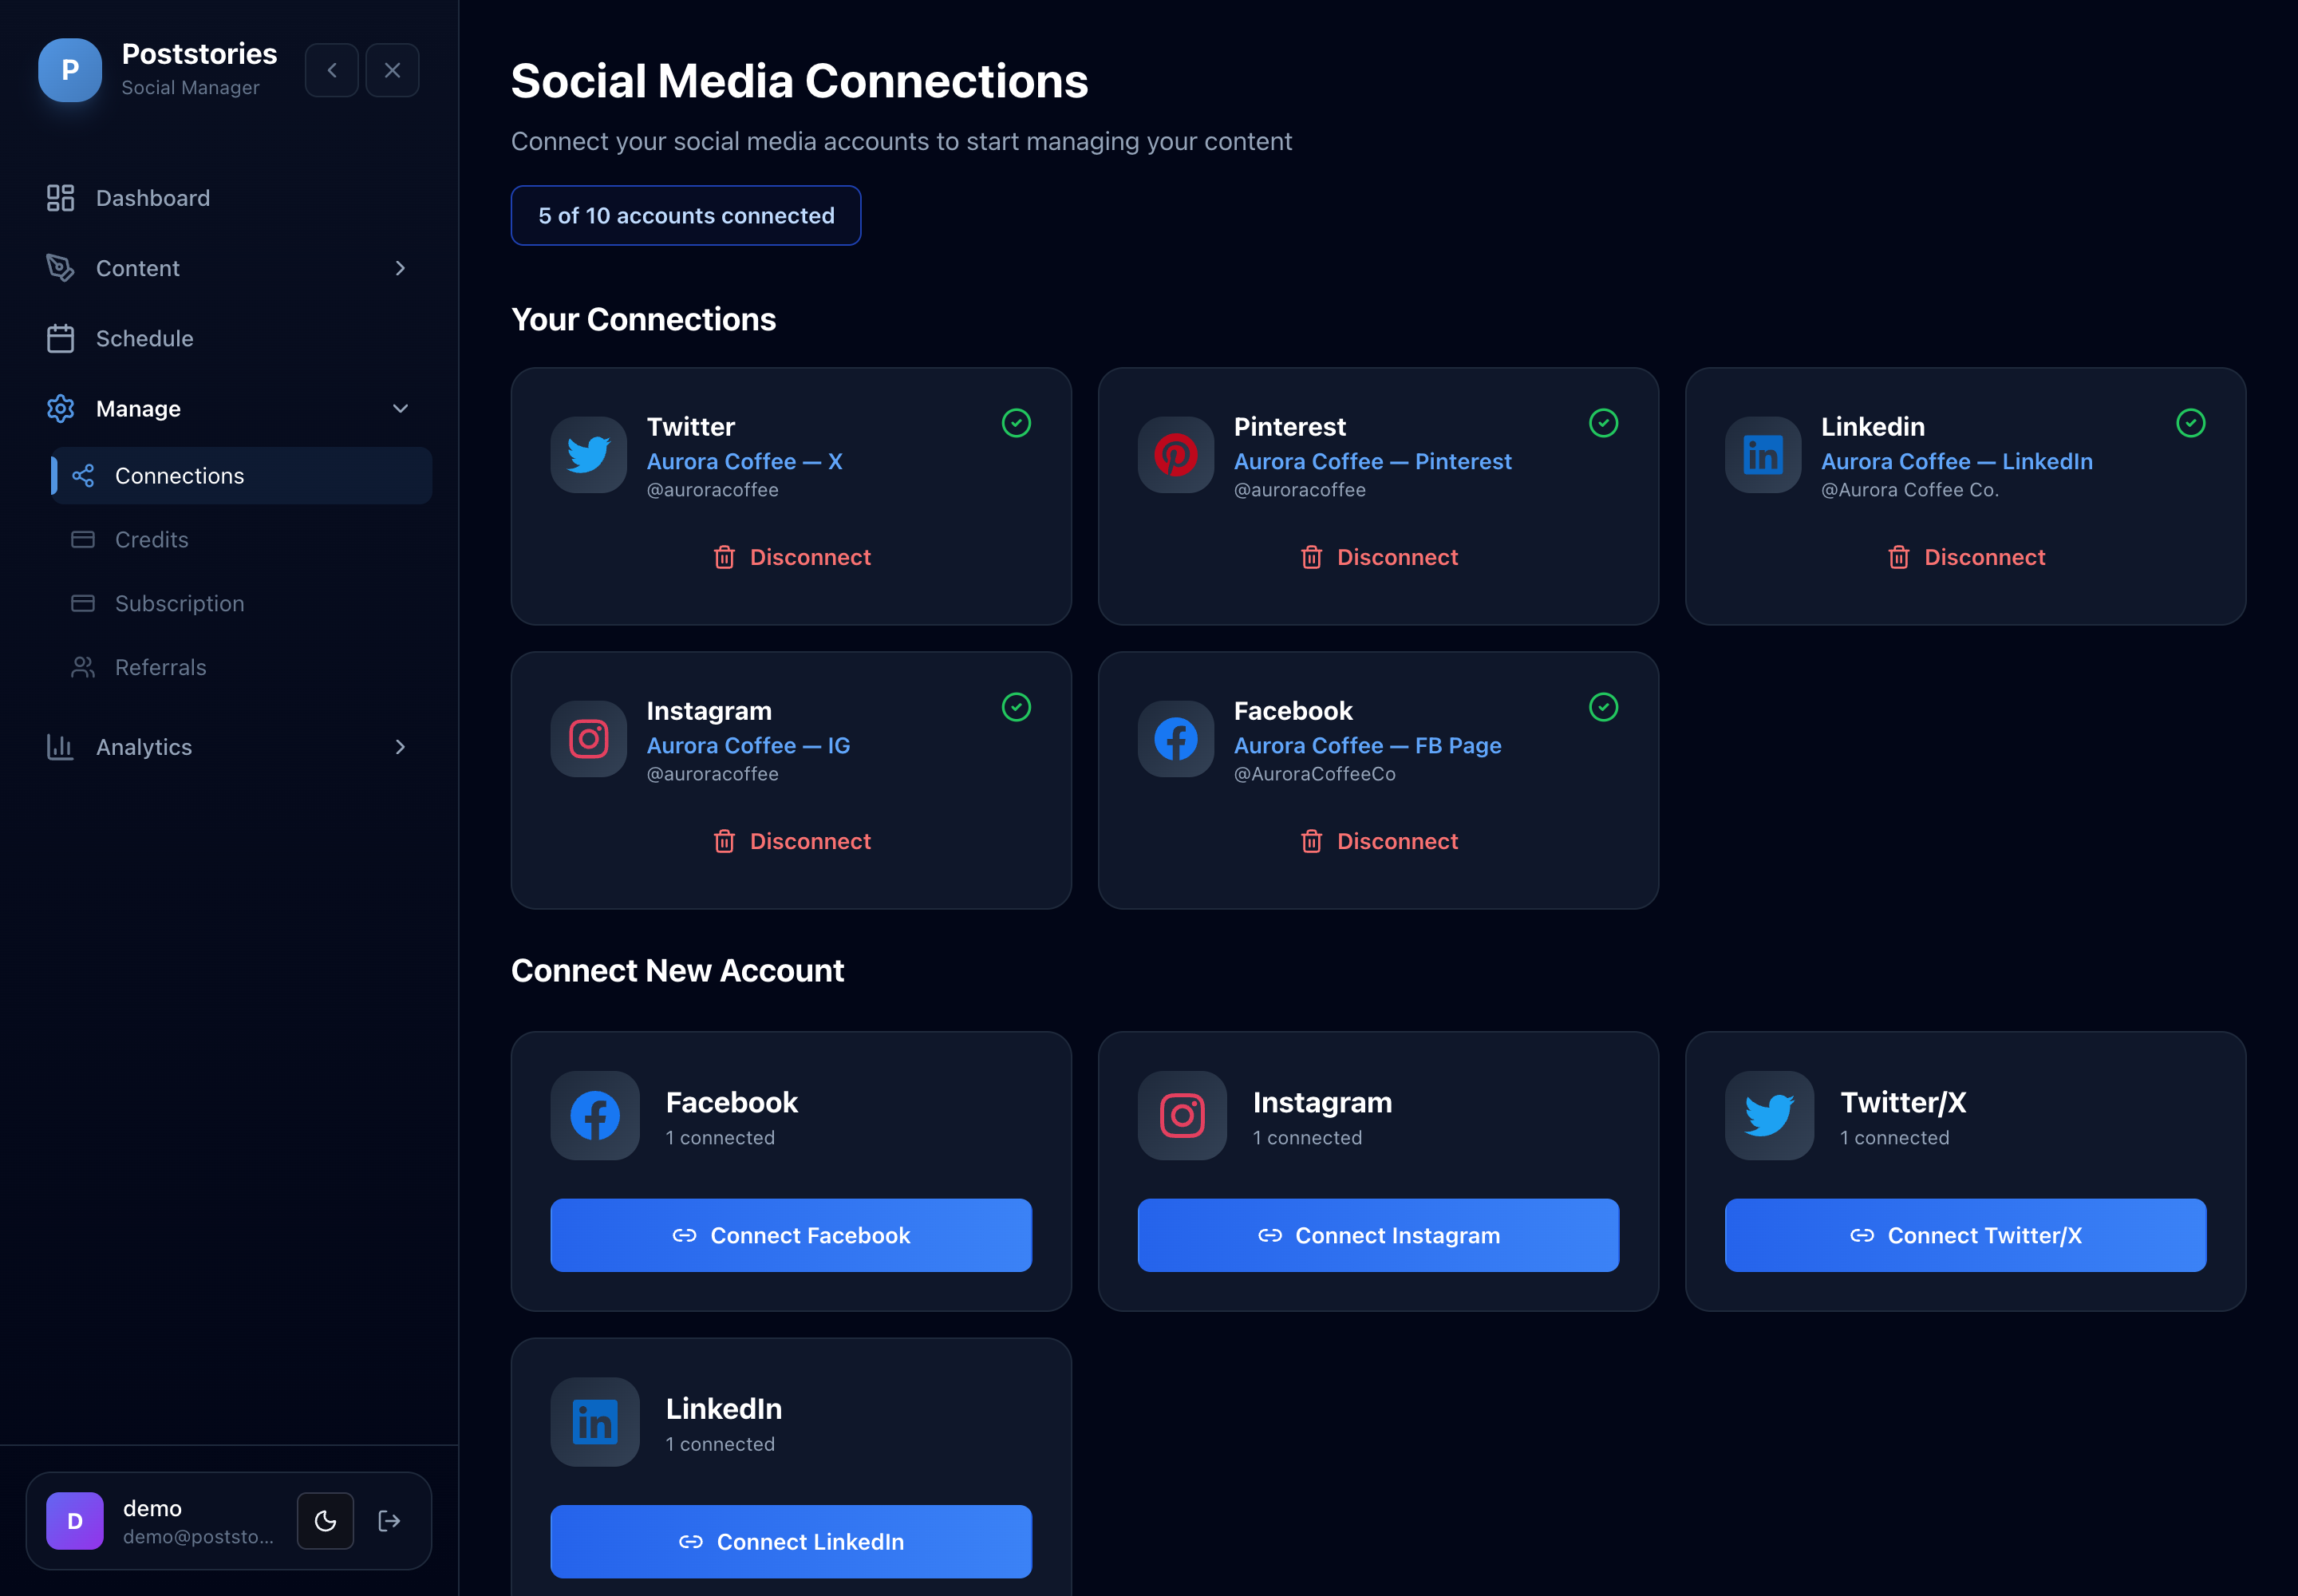Screen dimensions: 2298x1596
Task: Go to Schedule
Action: click(x=229, y=338)
